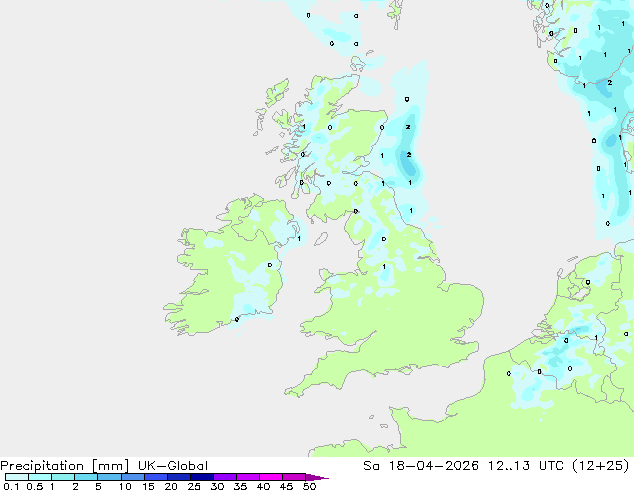Viewport: 634px width, 490px height.
Task: Click the 0 marker on Ireland's south coast
Action: pos(237,319)
